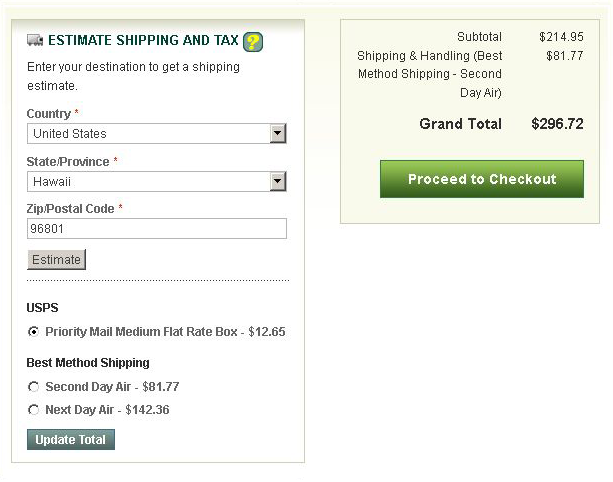Click the Estimate Shipping and Tax heading

(x=143, y=40)
